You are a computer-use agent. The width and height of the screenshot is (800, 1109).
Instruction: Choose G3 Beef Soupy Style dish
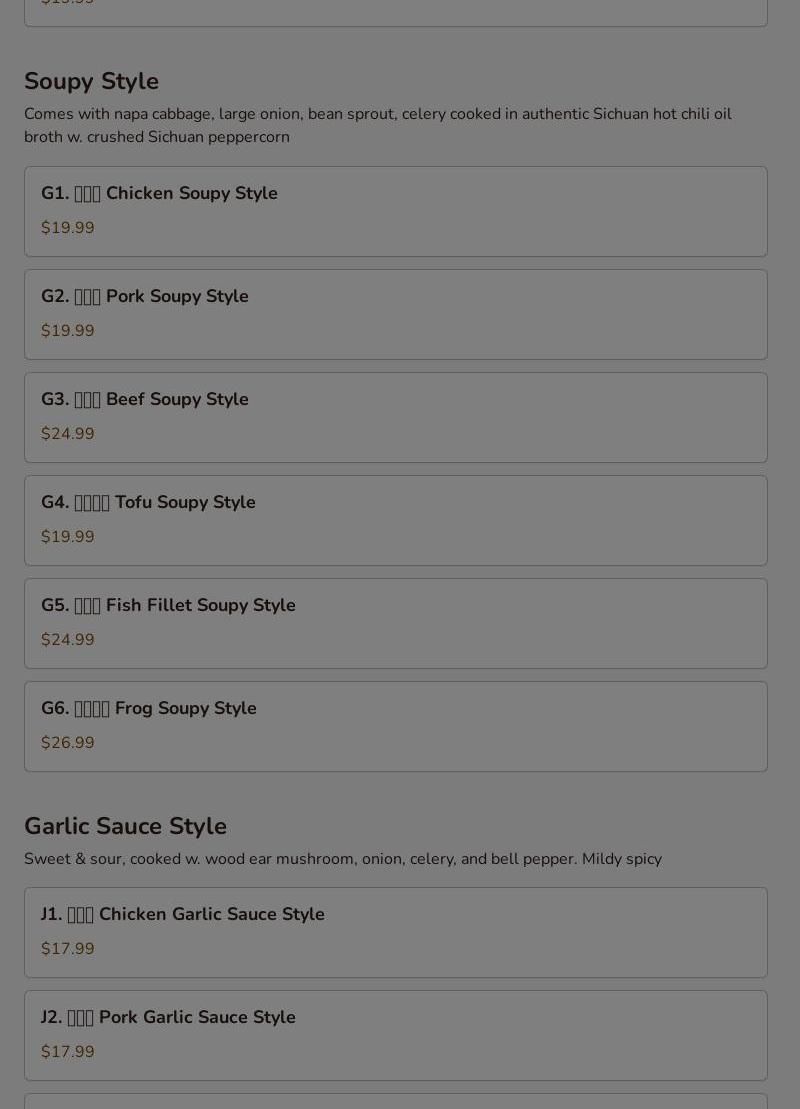click(x=395, y=417)
